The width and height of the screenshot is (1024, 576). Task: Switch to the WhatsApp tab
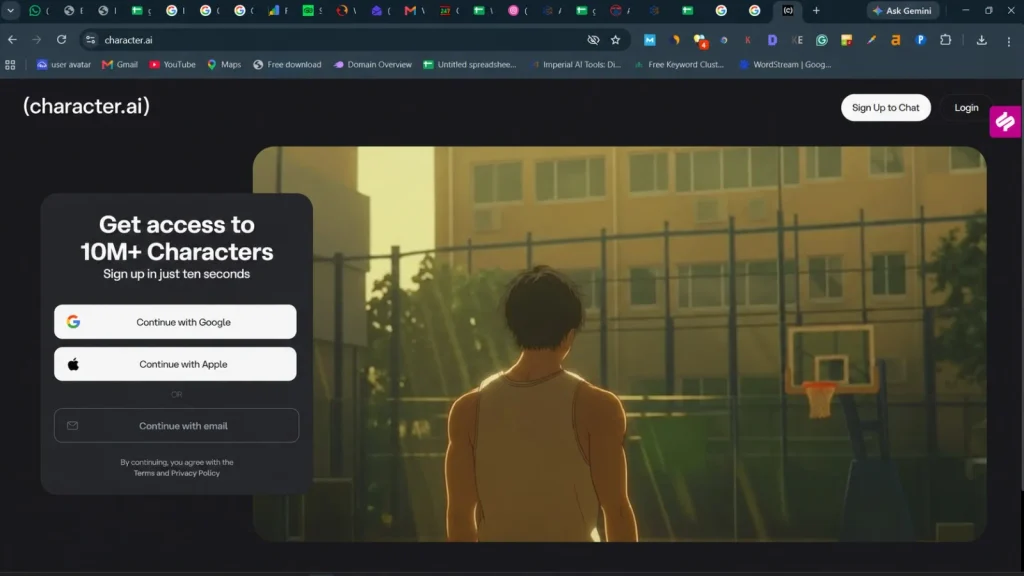35,10
